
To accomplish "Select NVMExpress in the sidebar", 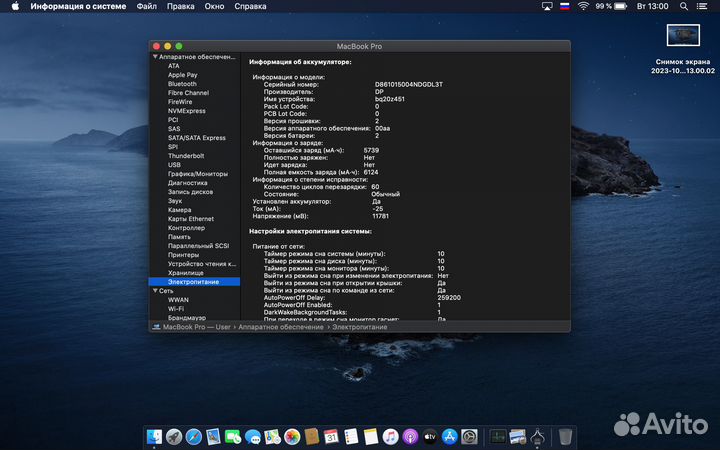I will (x=186, y=111).
